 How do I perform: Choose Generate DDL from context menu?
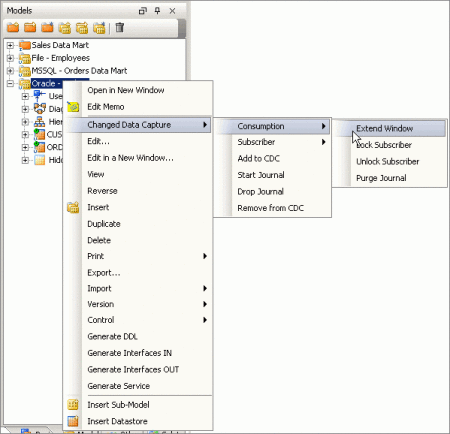pos(113,336)
